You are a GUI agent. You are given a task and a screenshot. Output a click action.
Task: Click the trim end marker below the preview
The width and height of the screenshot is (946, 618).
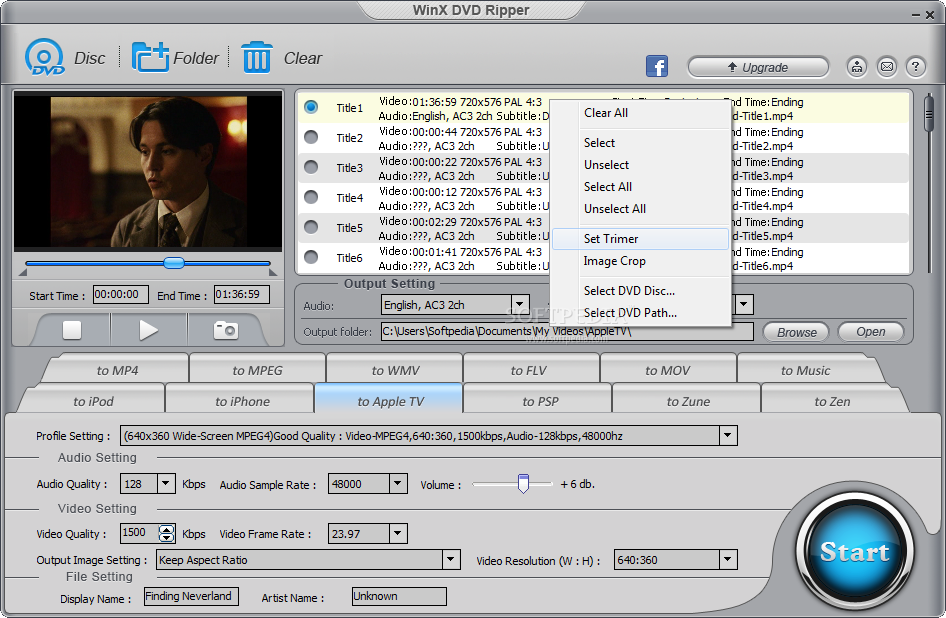(273, 273)
